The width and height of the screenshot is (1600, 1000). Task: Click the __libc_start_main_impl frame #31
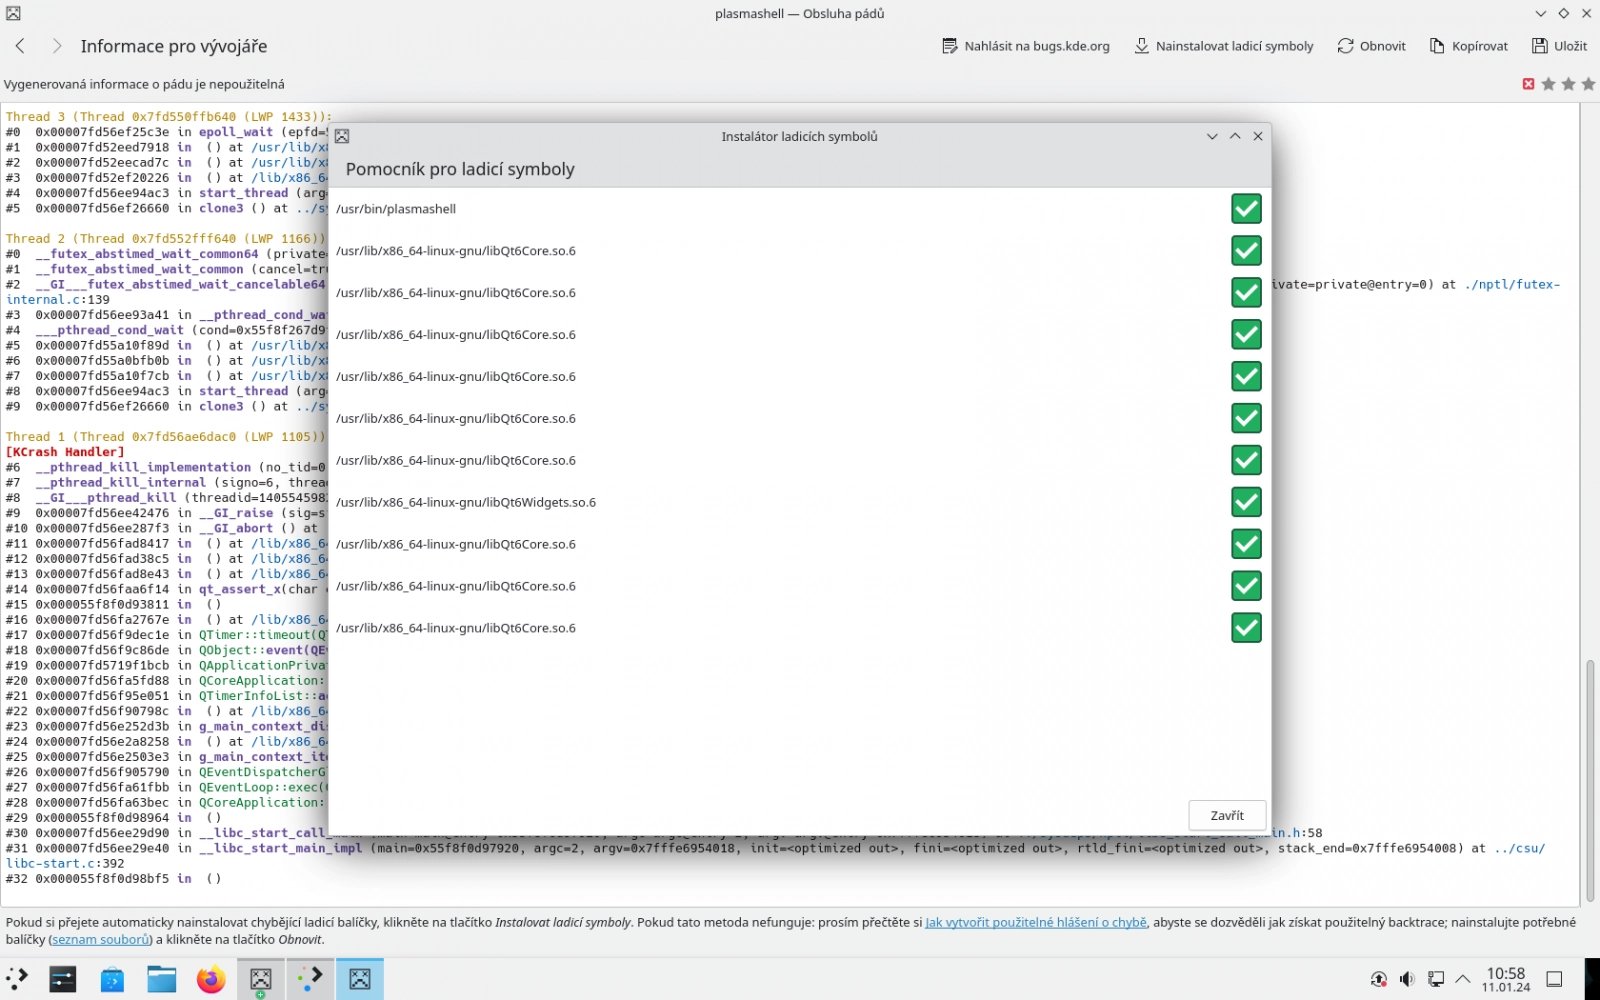coord(775,848)
